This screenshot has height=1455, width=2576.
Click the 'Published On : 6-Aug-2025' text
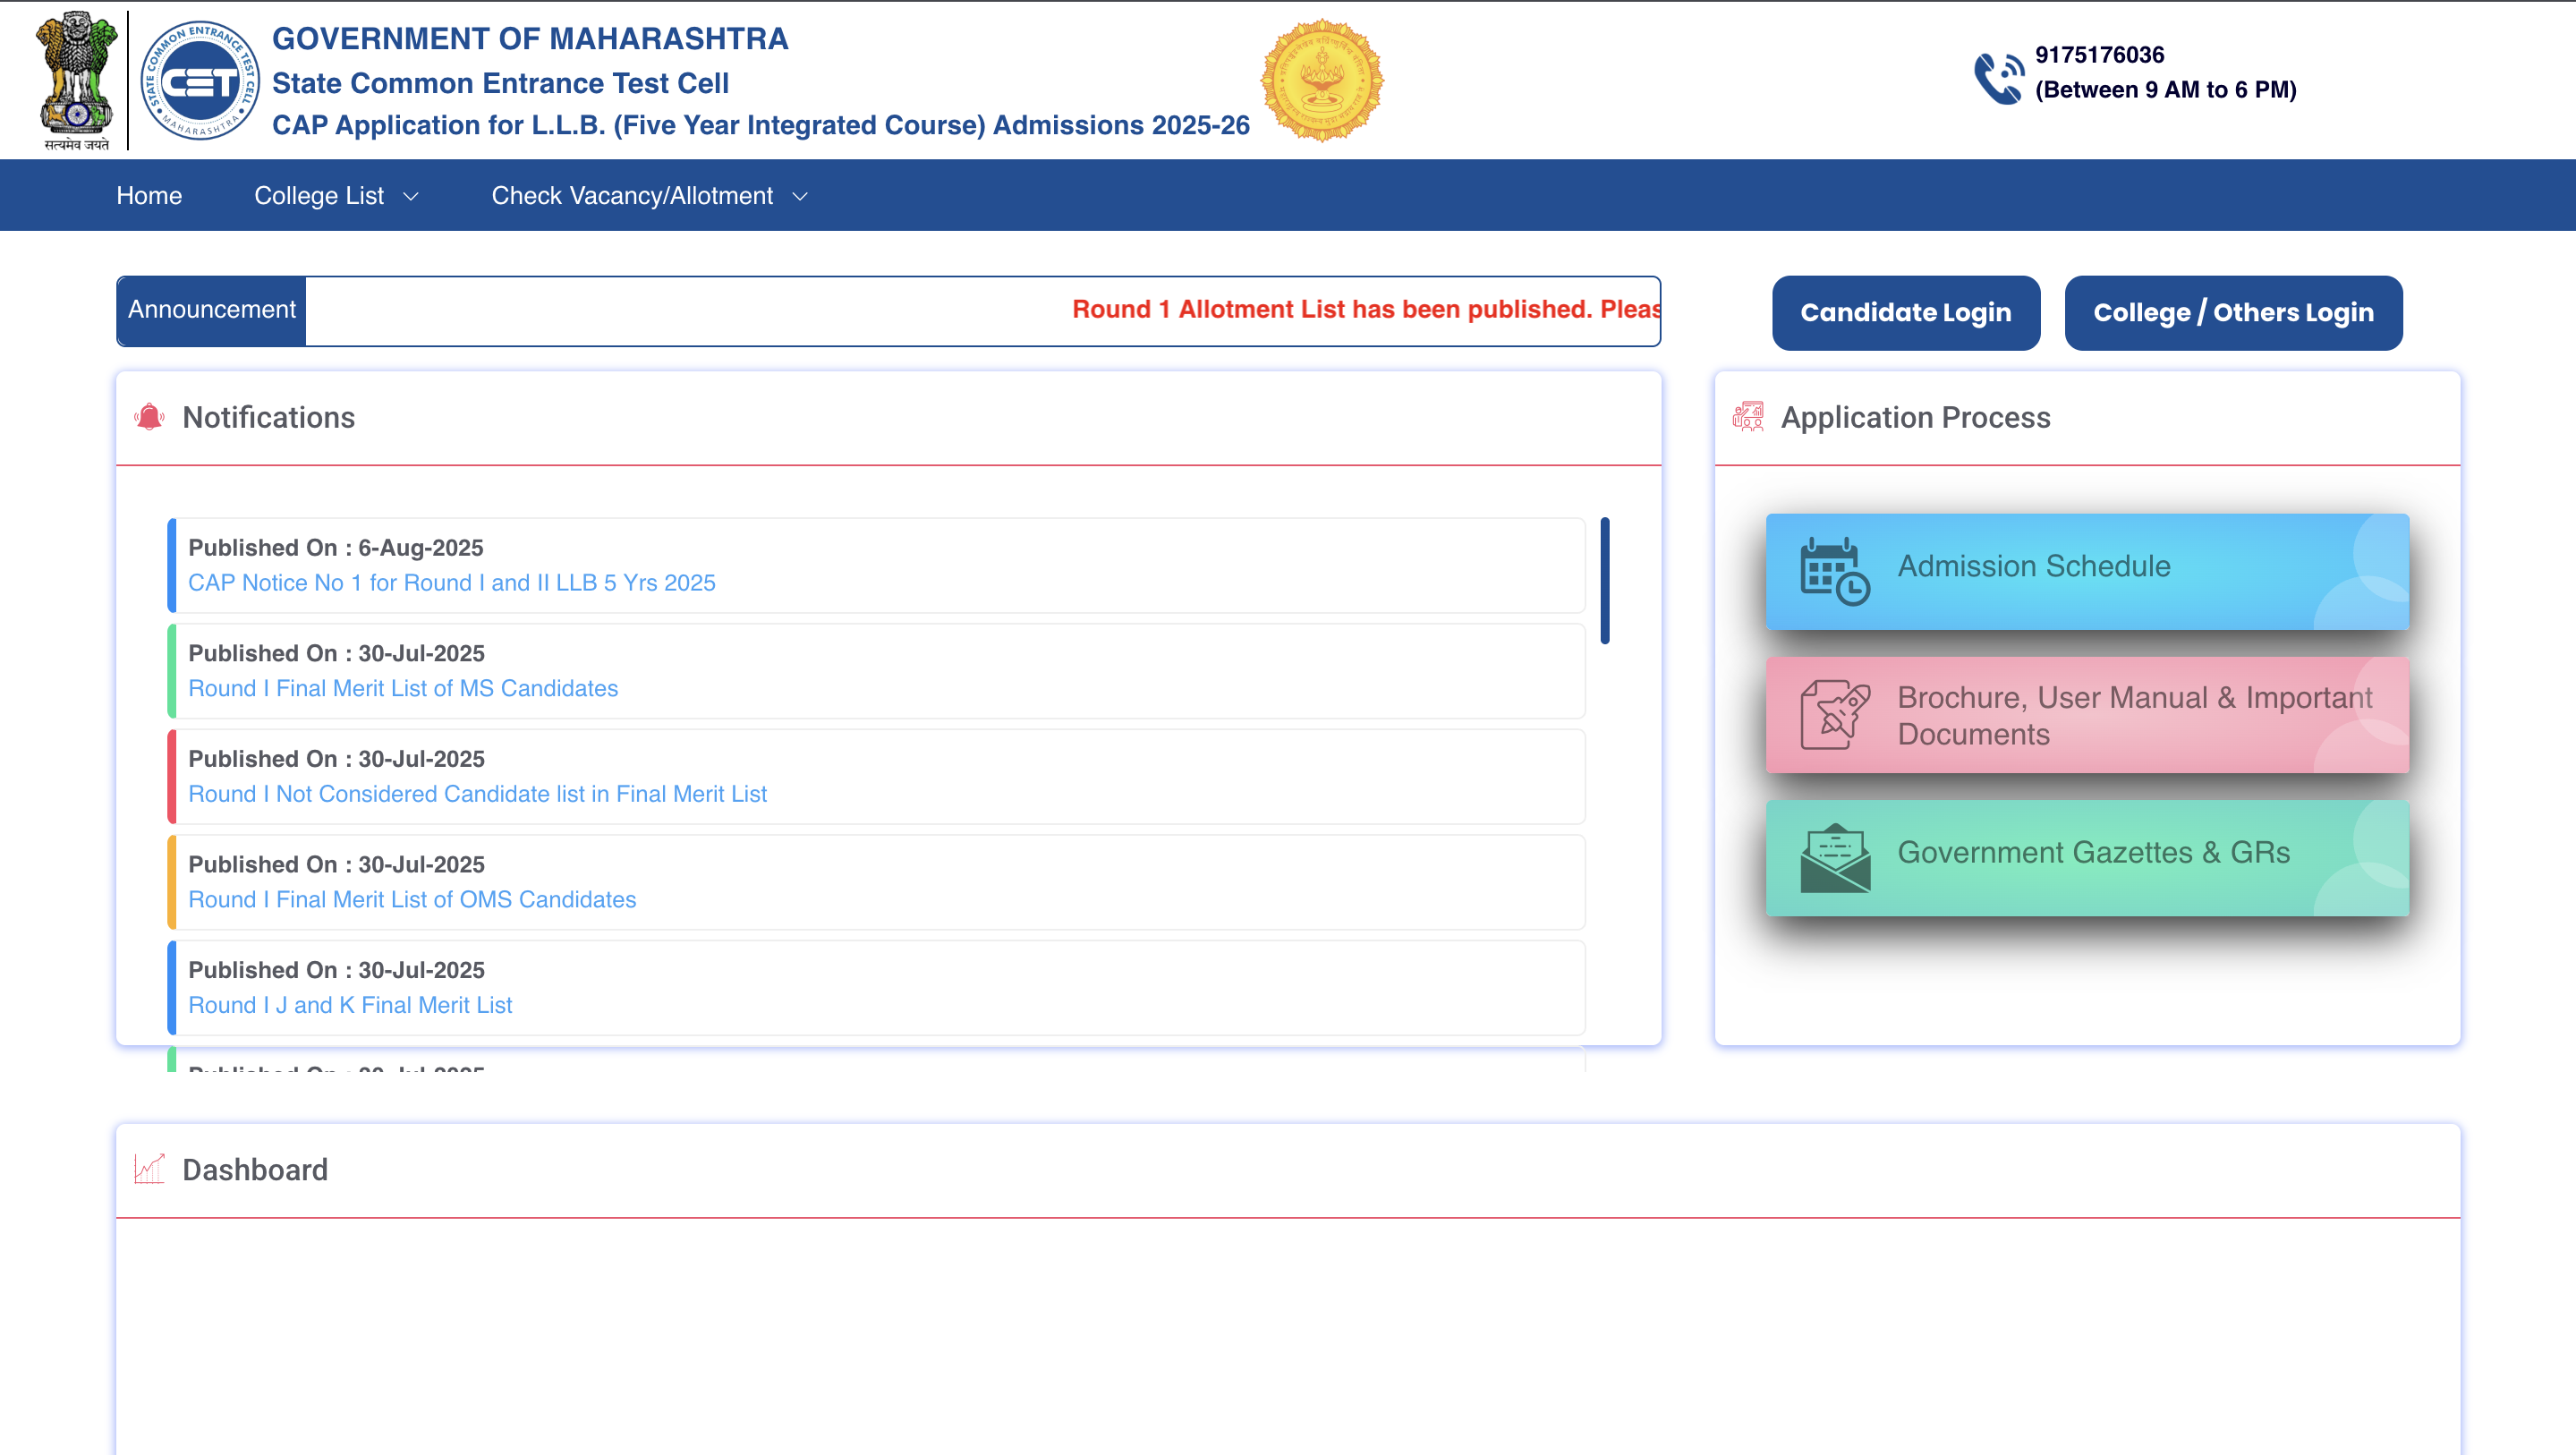click(336, 547)
